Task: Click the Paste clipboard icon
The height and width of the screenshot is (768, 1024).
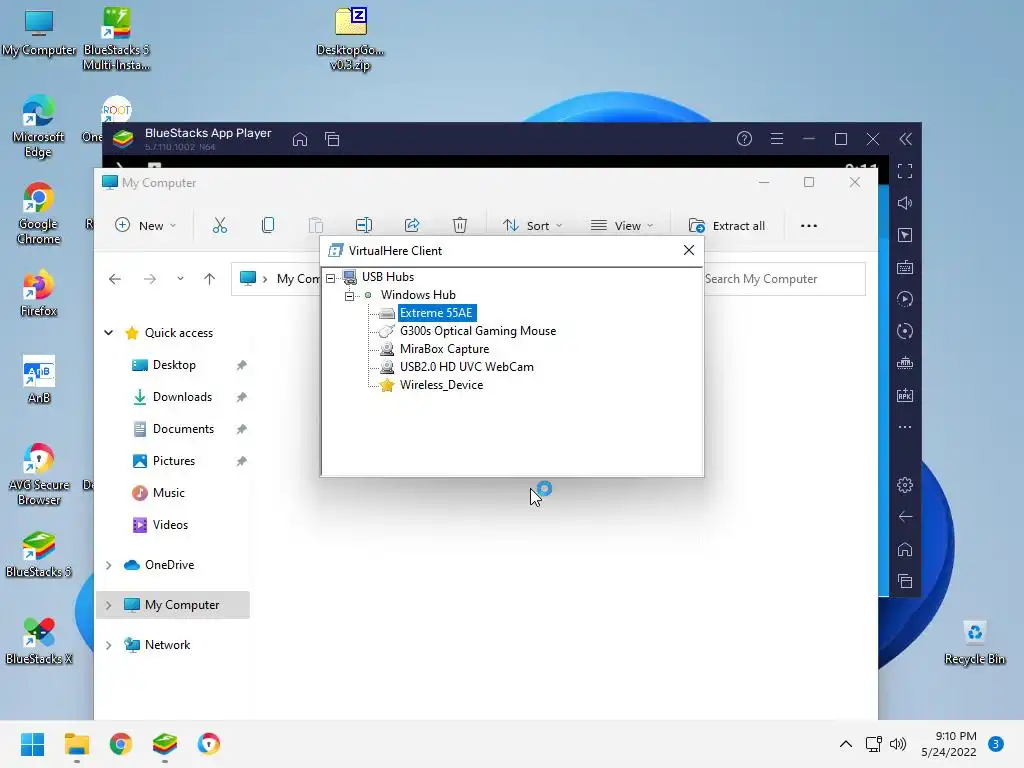Action: 315,225
